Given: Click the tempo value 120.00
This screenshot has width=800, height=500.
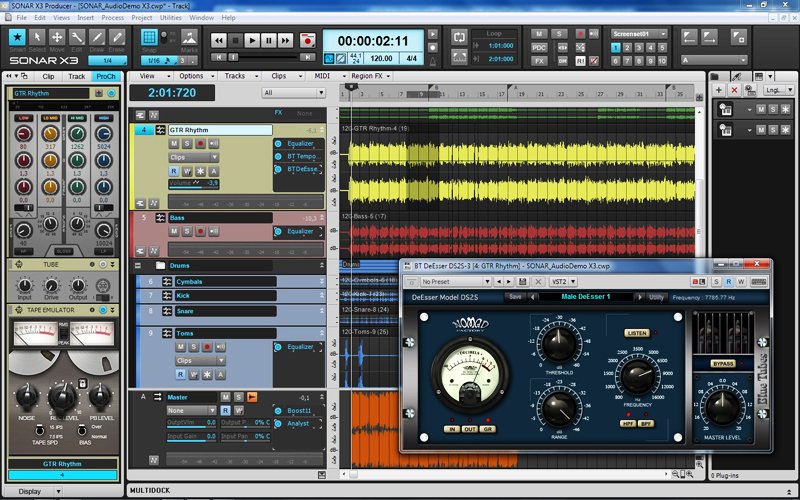Looking at the screenshot, I should coord(382,58).
